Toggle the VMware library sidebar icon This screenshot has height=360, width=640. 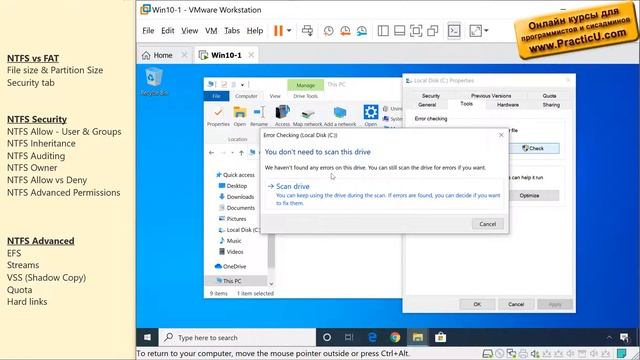(383, 31)
